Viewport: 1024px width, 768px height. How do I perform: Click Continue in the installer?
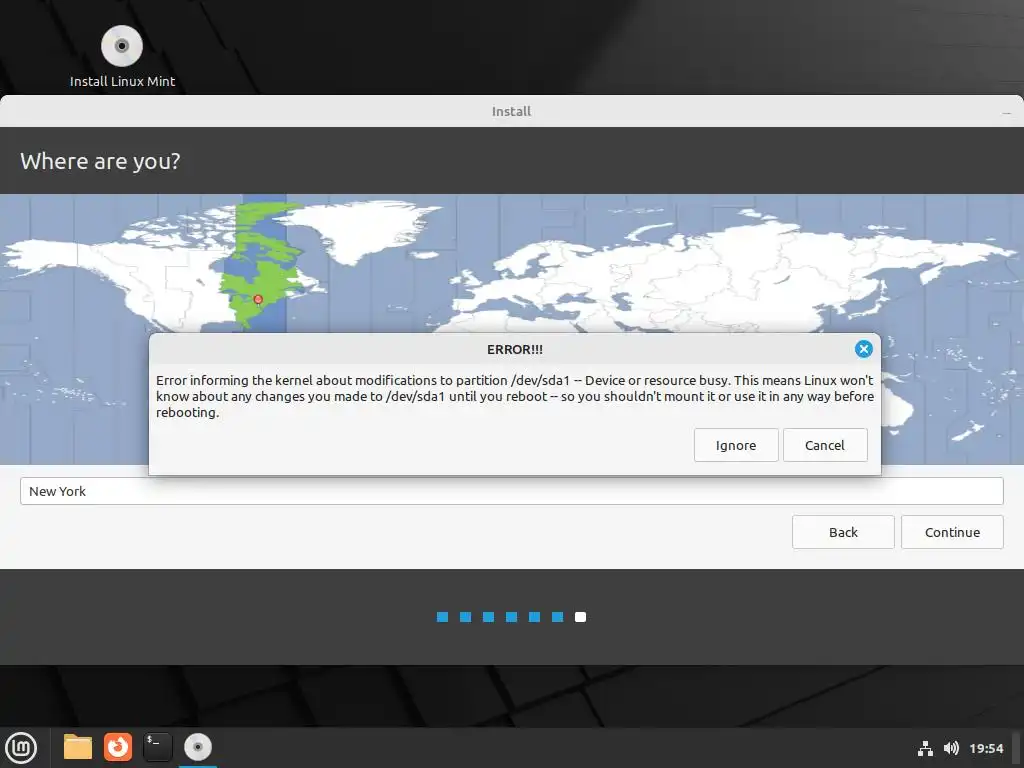click(x=952, y=532)
